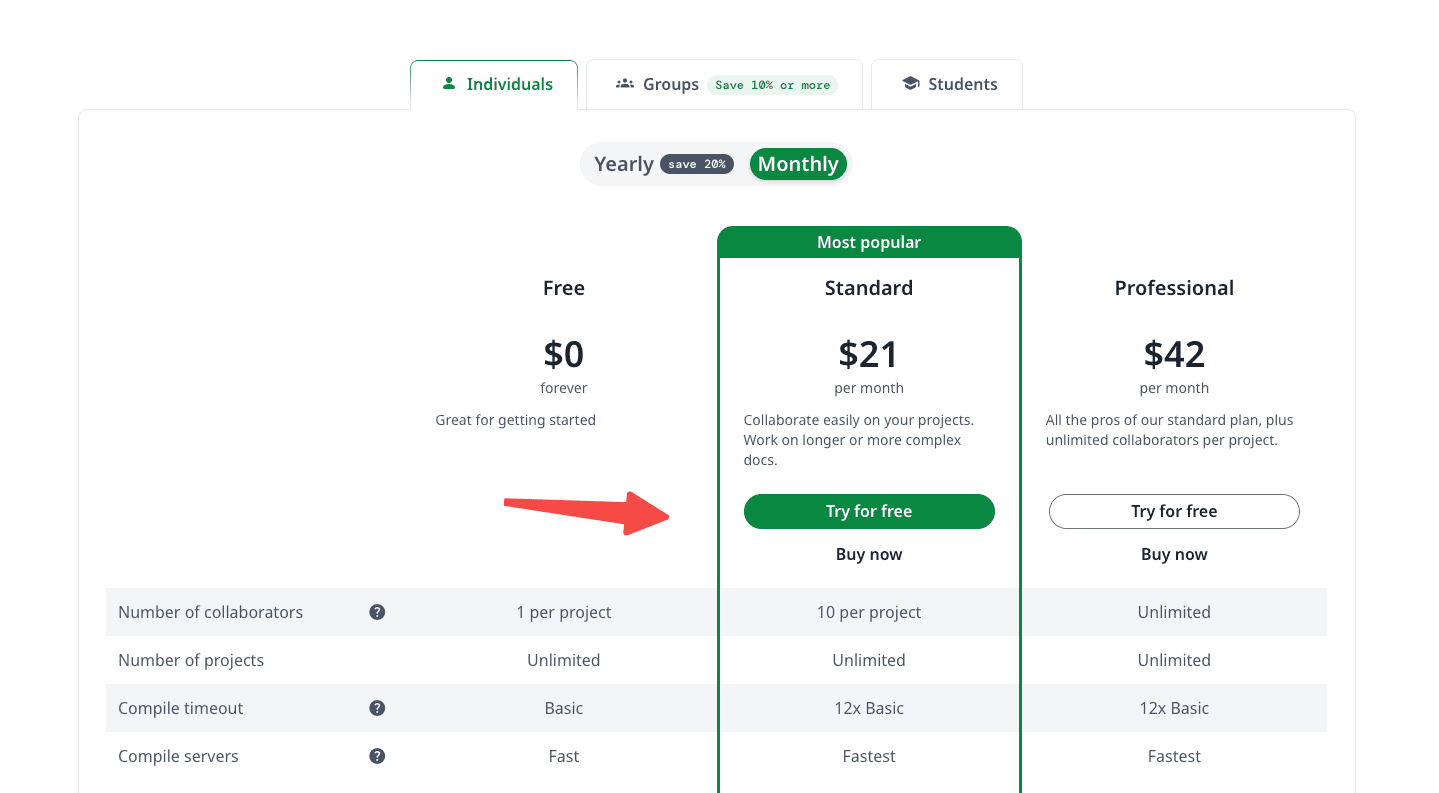The image size is (1439, 793).
Task: Click the graduation cap icon on Students tab
Action: click(910, 84)
